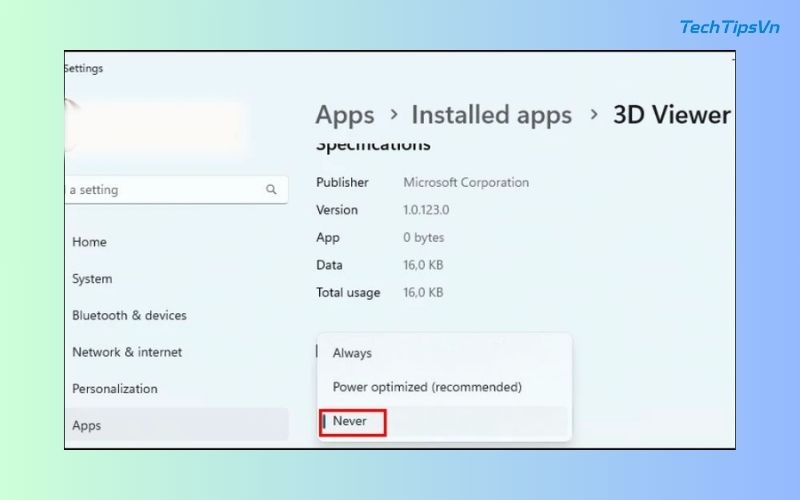Viewport: 800px width, 500px height.
Task: Select Apps in the sidebar
Action: point(177,424)
